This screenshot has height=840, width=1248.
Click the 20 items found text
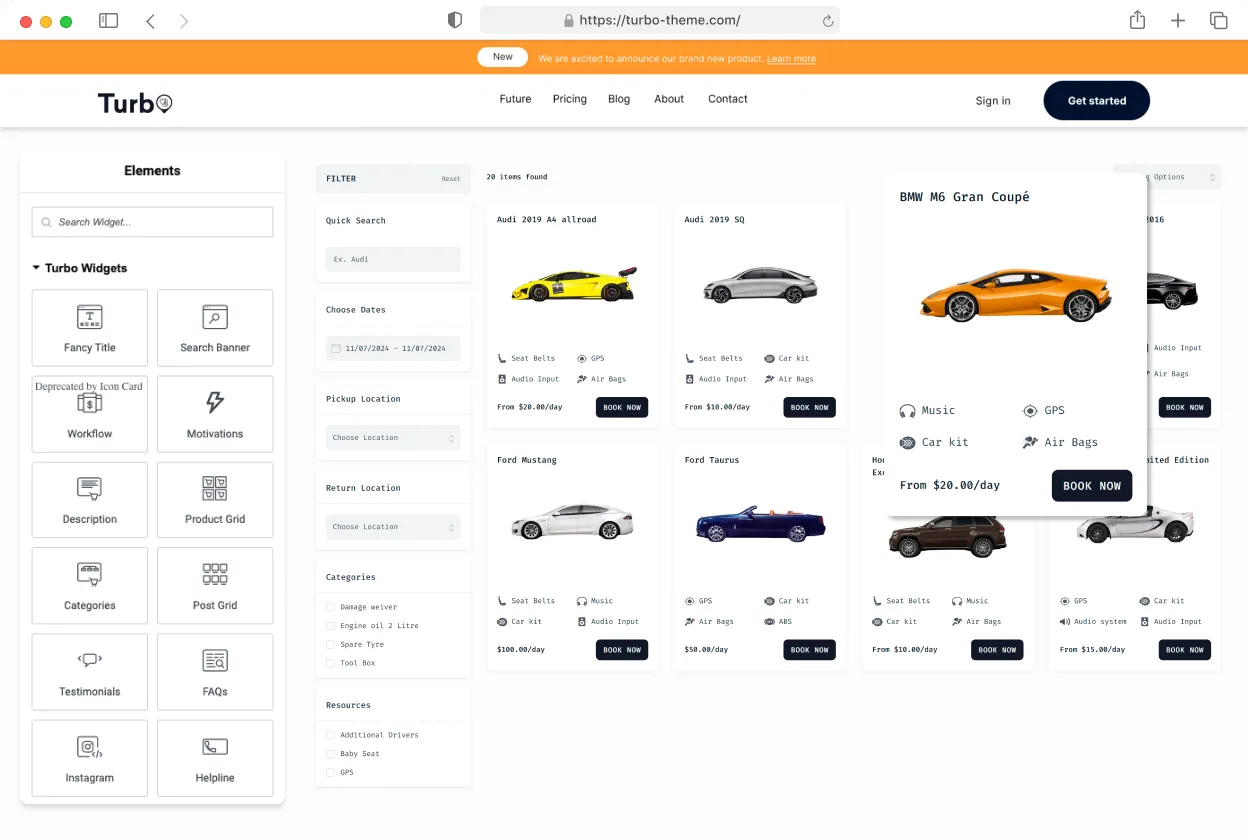pyautogui.click(x=517, y=177)
